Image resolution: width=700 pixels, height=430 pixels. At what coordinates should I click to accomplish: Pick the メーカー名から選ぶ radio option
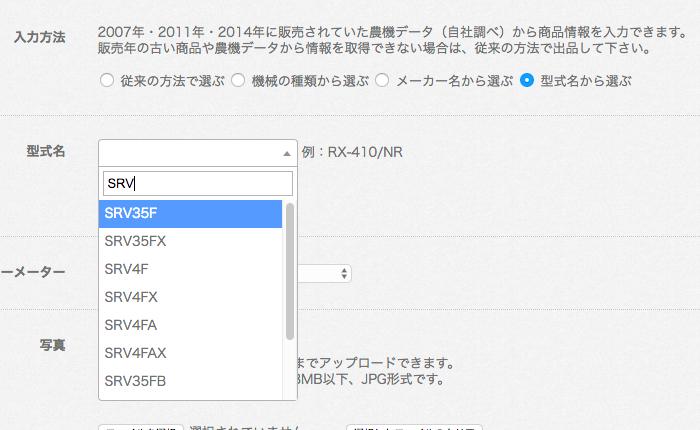point(382,80)
